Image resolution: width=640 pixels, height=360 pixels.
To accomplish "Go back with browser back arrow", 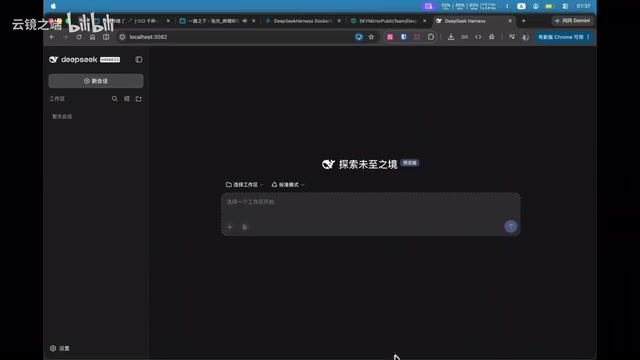I will pyautogui.click(x=52, y=37).
